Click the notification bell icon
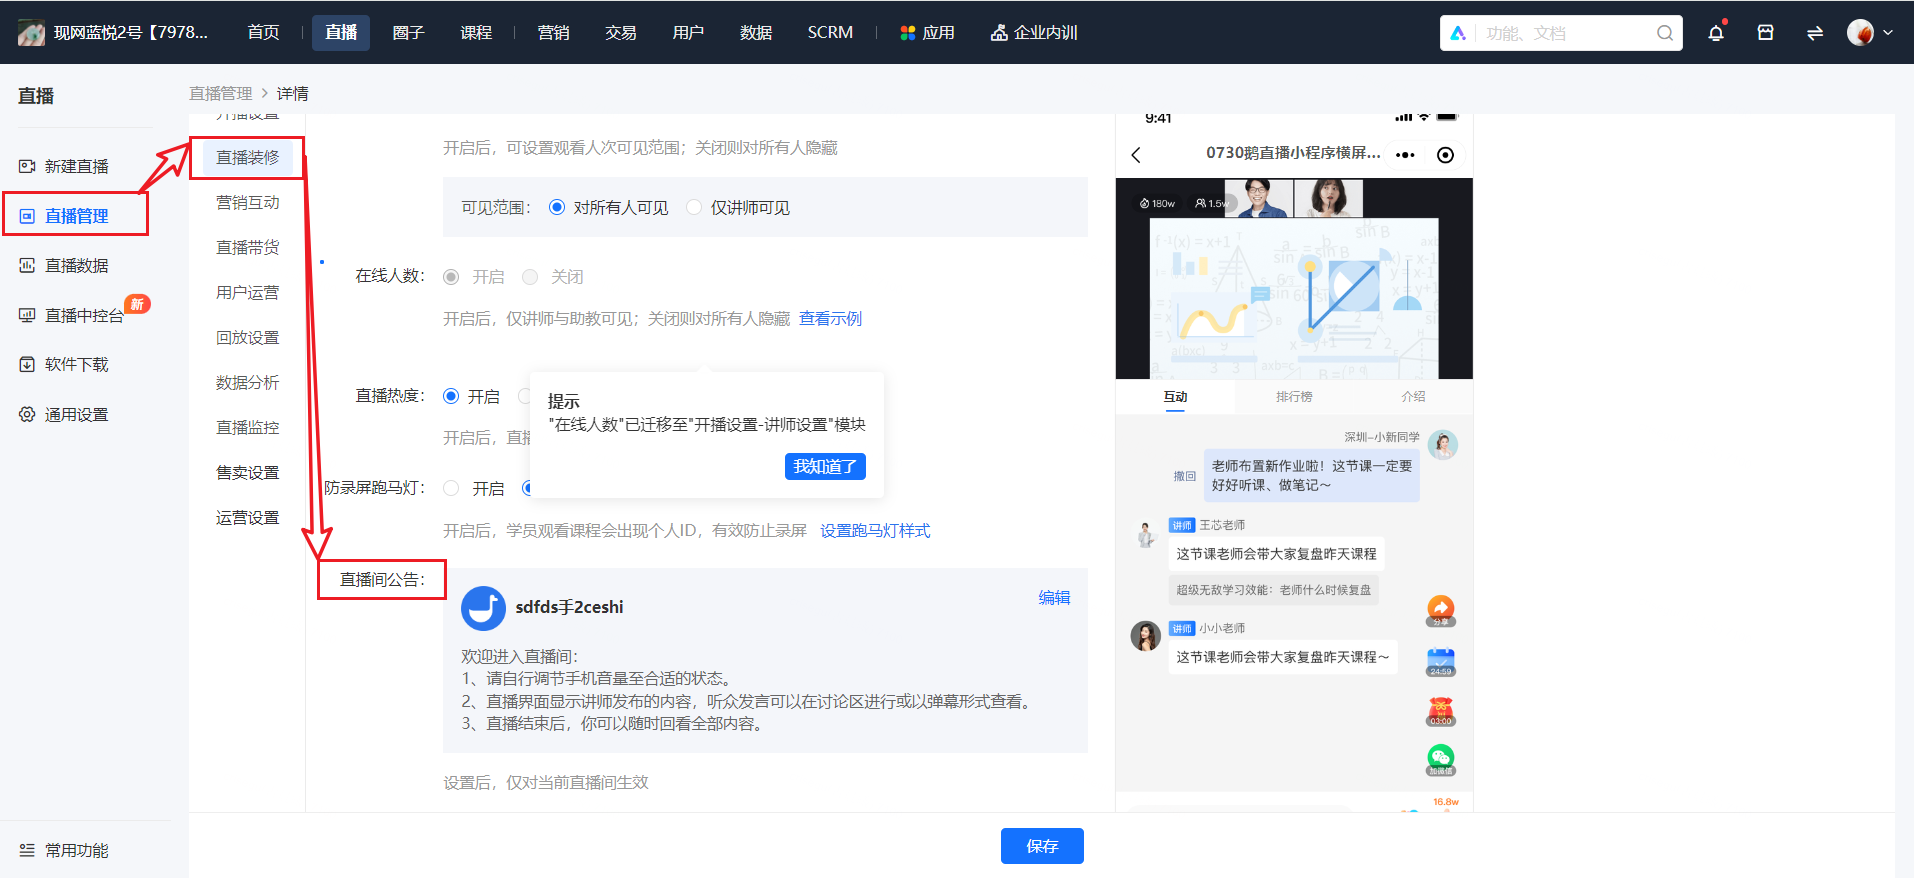1914x878 pixels. pos(1716,33)
